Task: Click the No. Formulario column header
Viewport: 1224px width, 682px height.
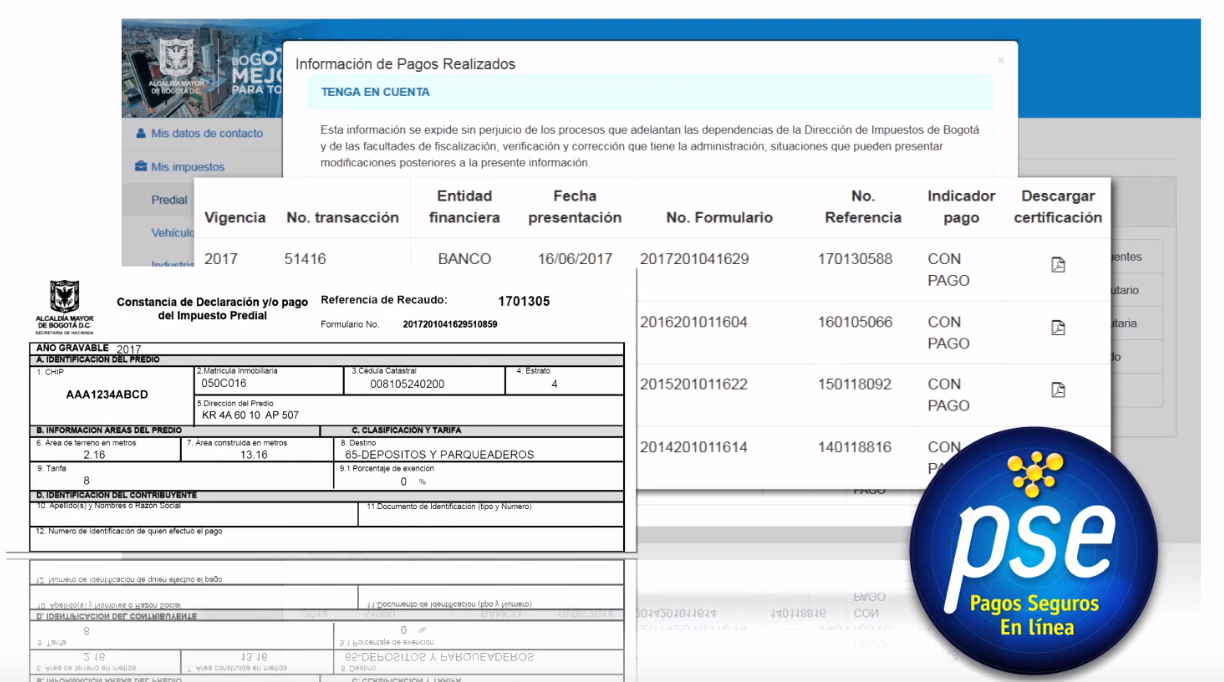Action: pos(719,217)
